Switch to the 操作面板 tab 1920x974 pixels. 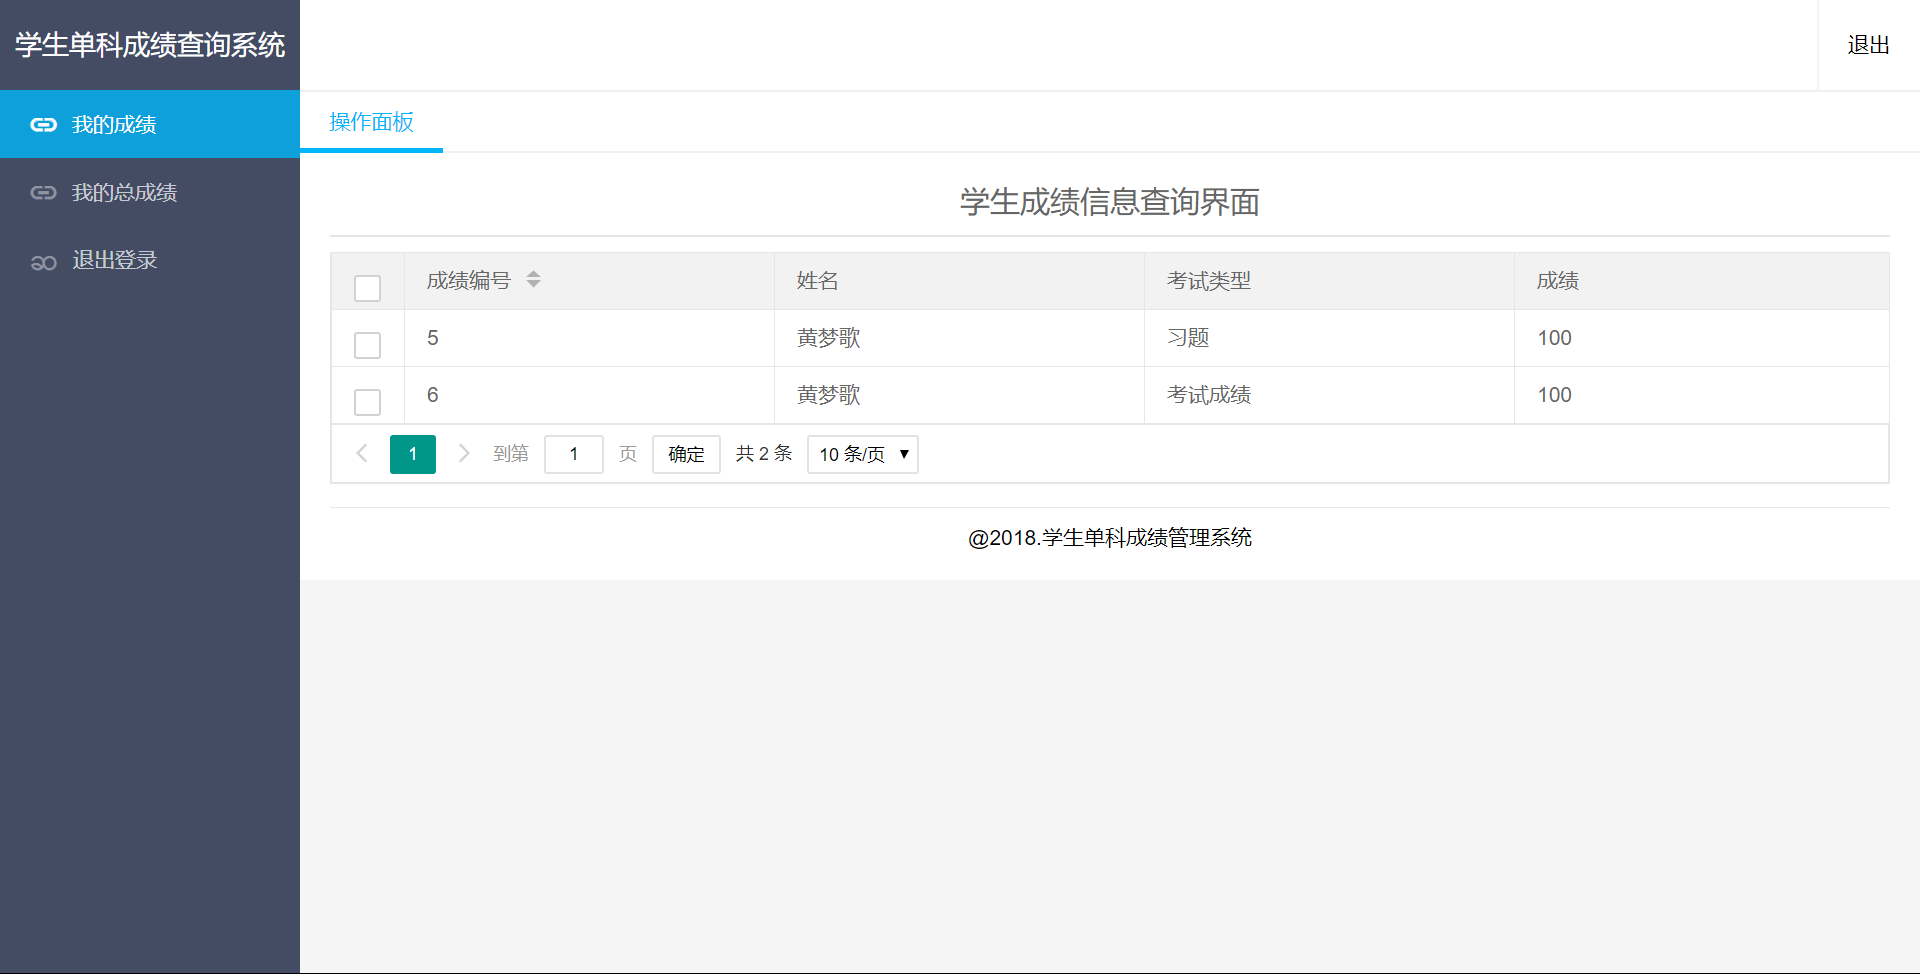tap(371, 122)
